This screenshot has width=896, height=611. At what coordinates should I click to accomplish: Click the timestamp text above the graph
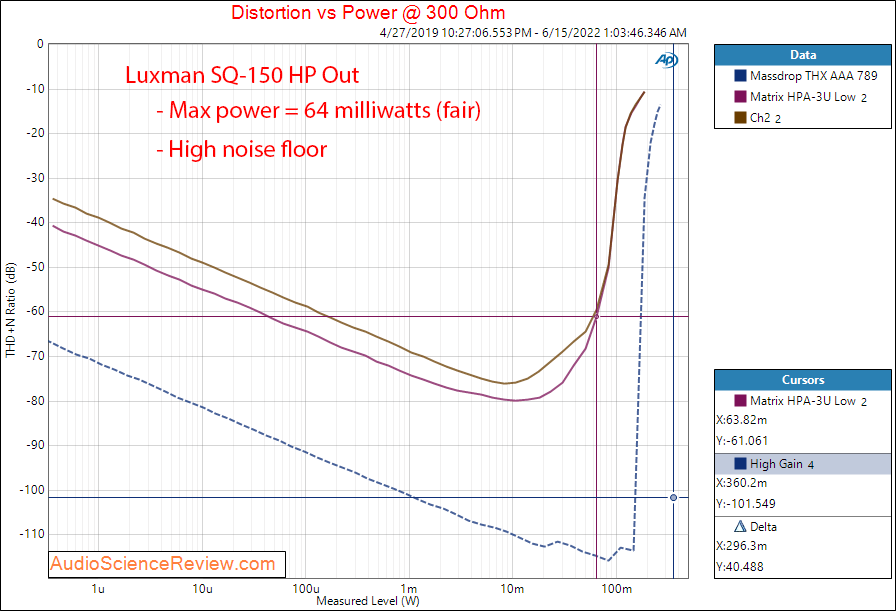533,33
